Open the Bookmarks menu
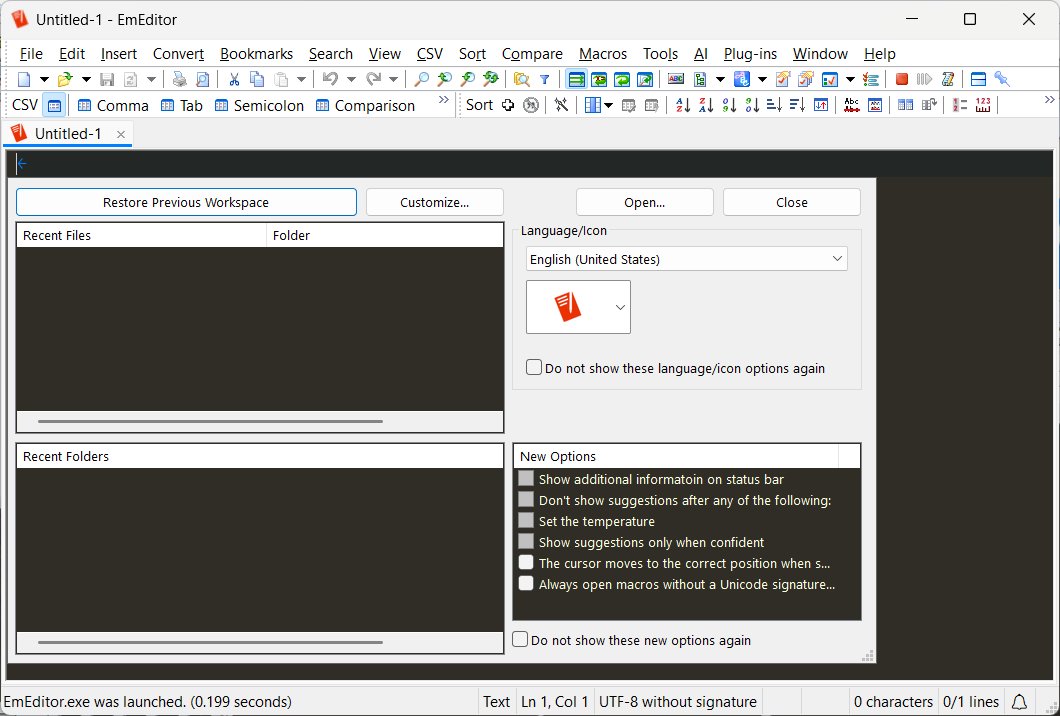 256,54
